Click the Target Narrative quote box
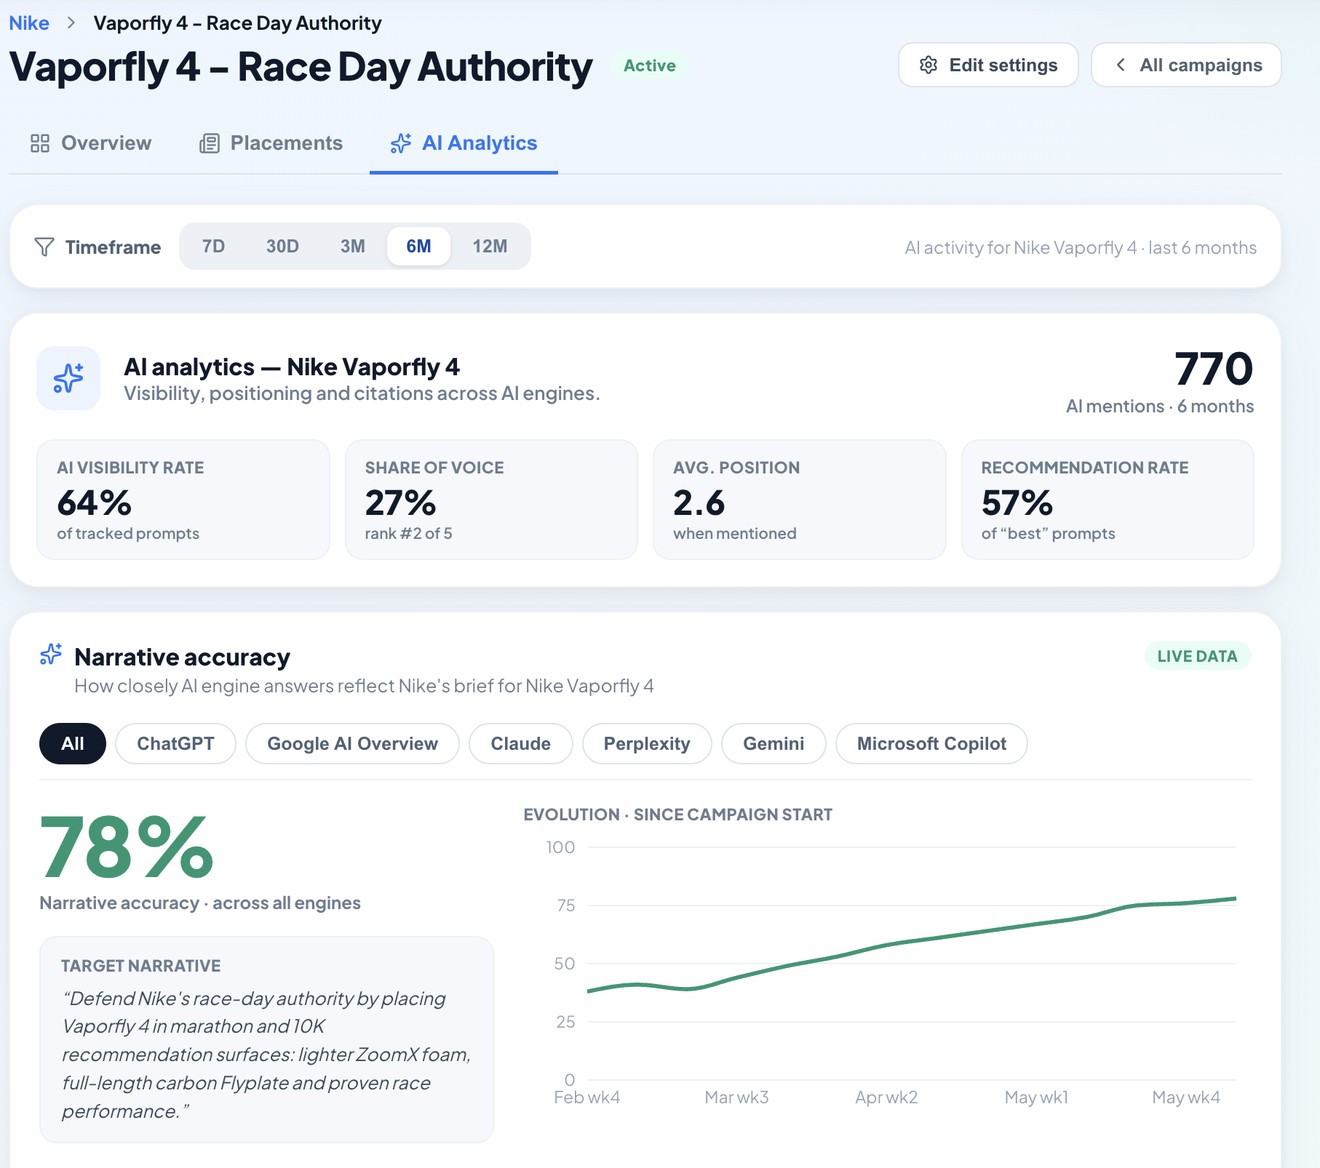Viewport: 1320px width, 1168px height. (x=266, y=1039)
